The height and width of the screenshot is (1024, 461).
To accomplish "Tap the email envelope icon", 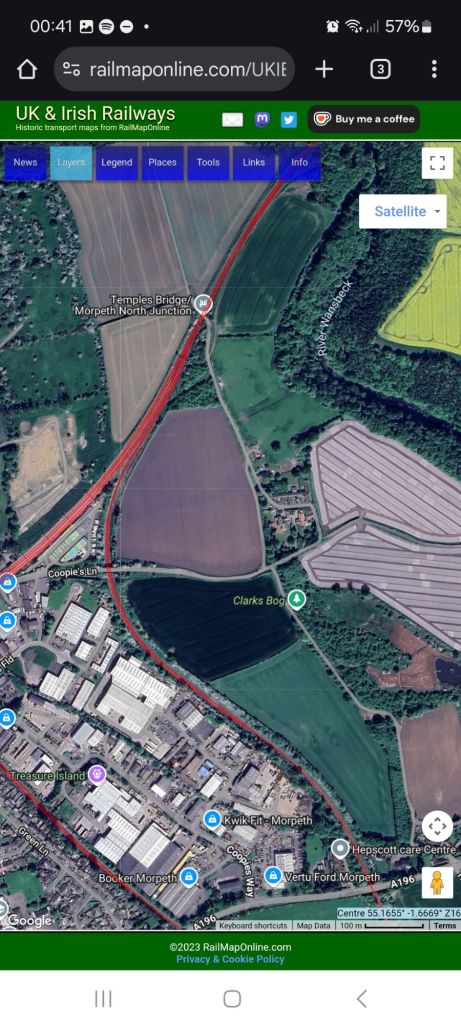I will (232, 120).
